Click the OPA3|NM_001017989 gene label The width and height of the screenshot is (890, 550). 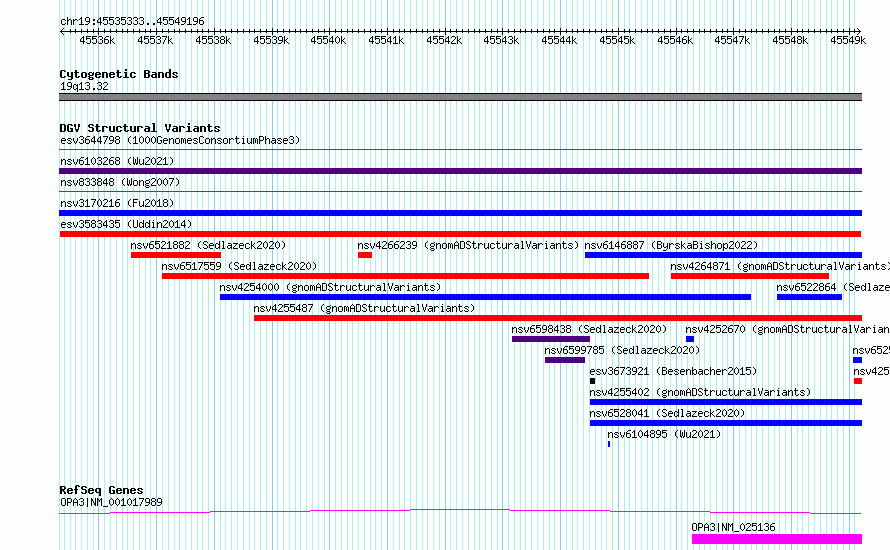111,502
